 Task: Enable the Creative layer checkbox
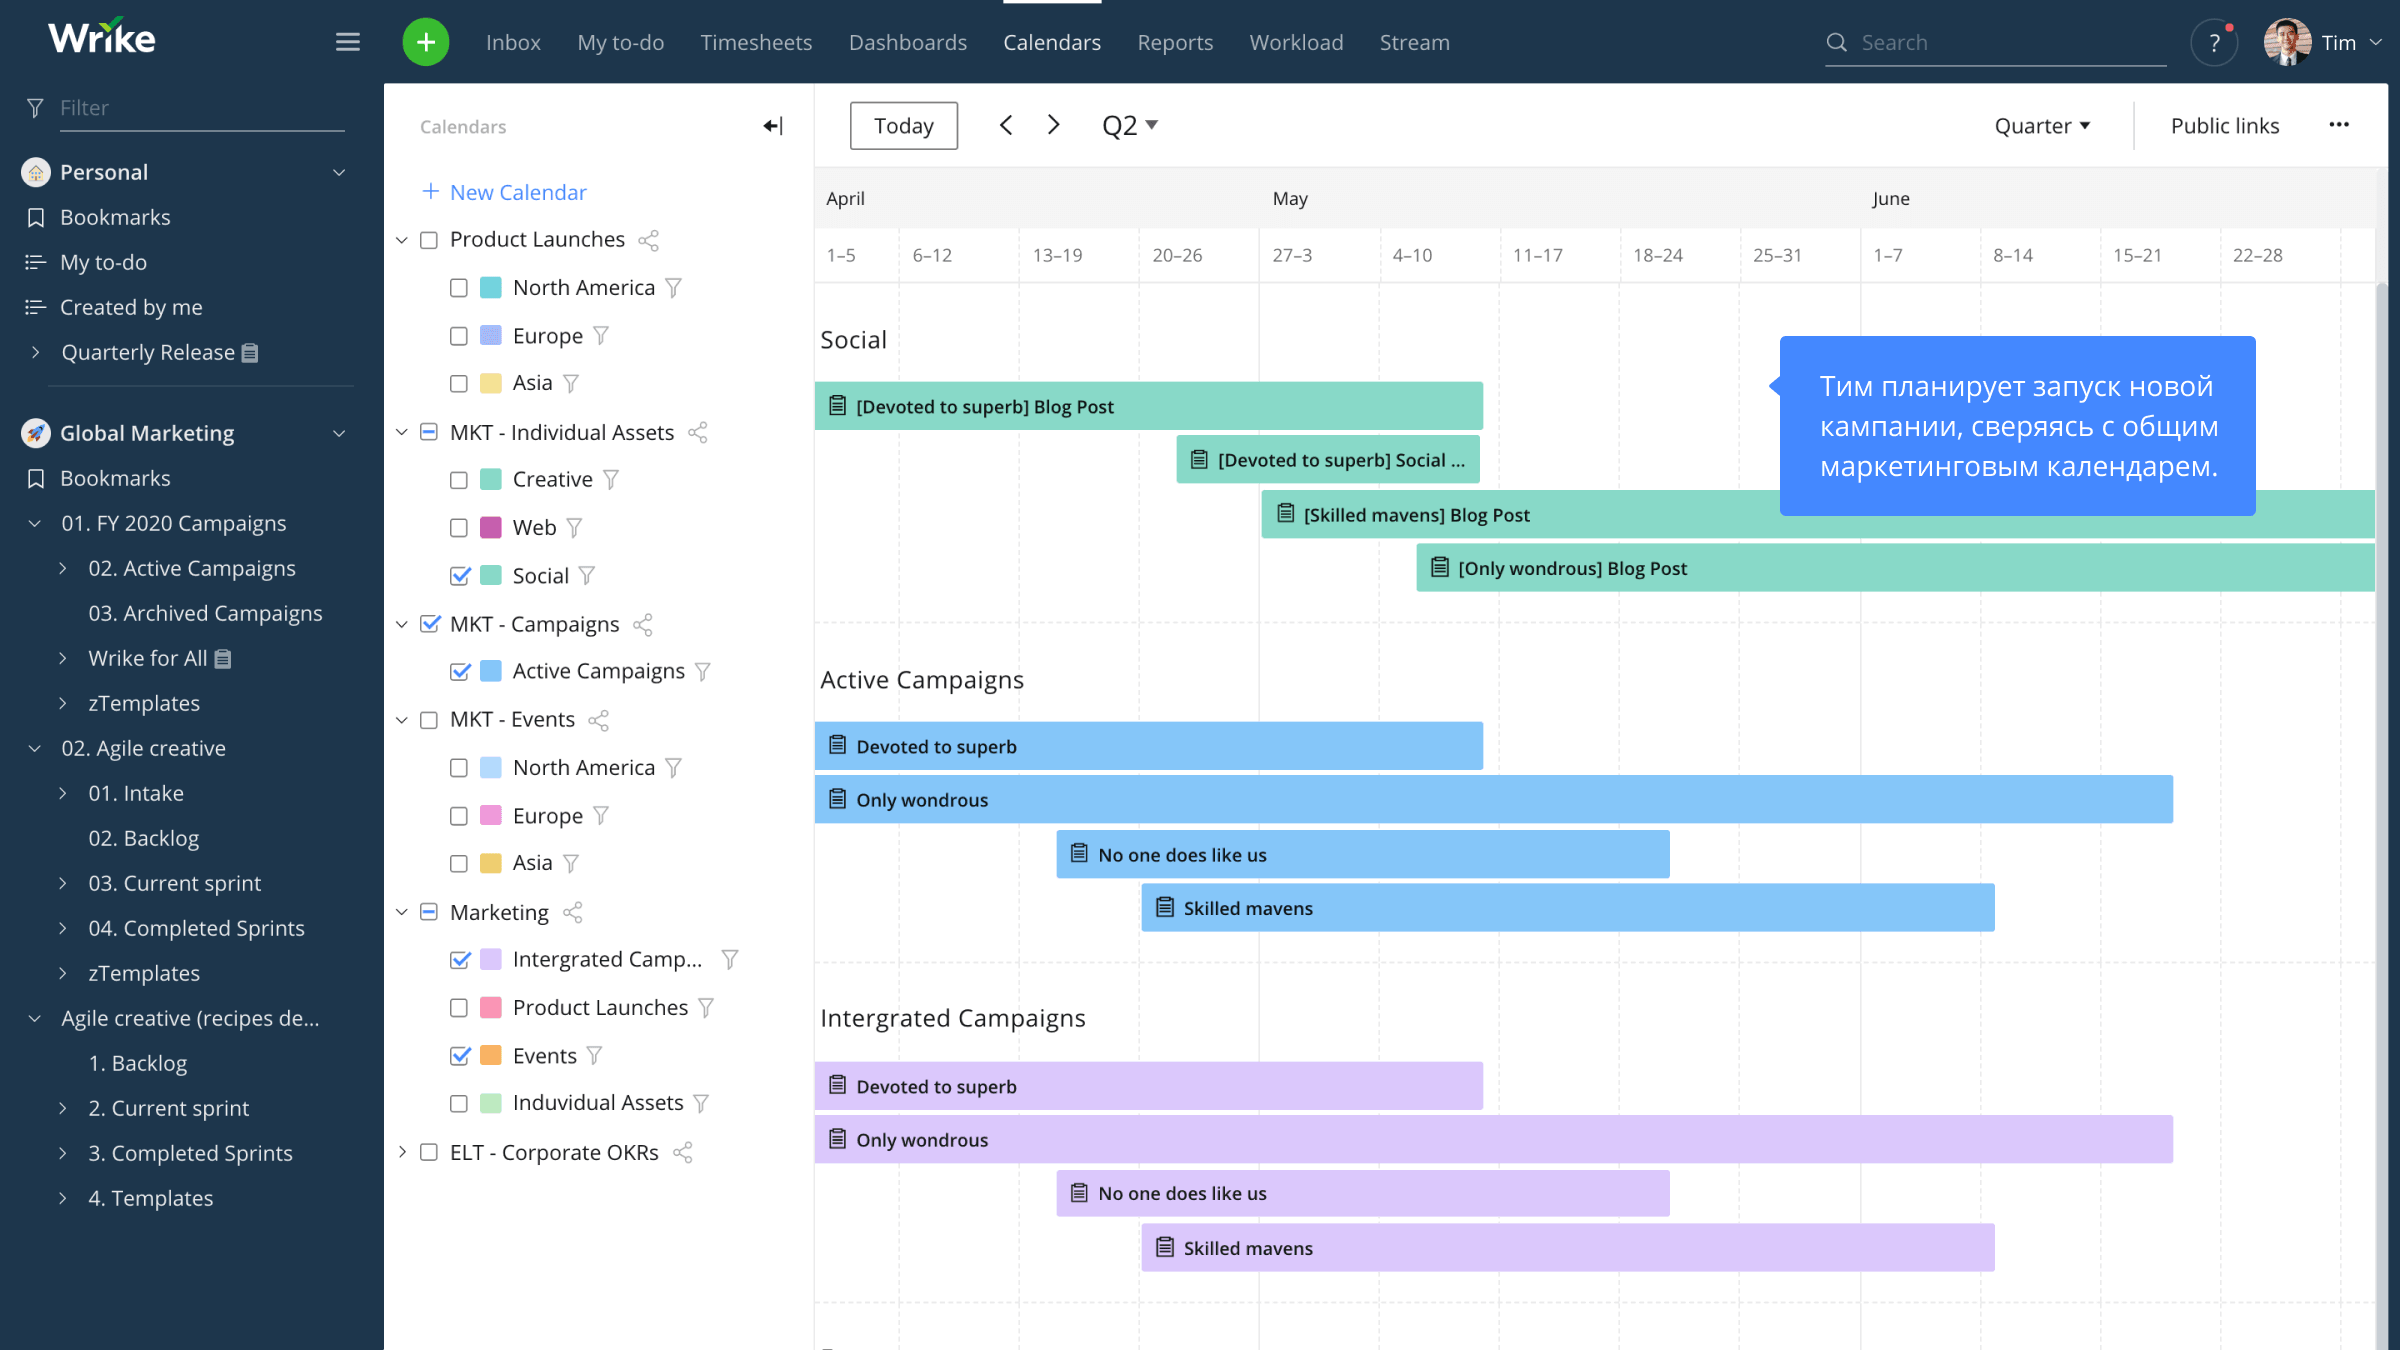459,480
